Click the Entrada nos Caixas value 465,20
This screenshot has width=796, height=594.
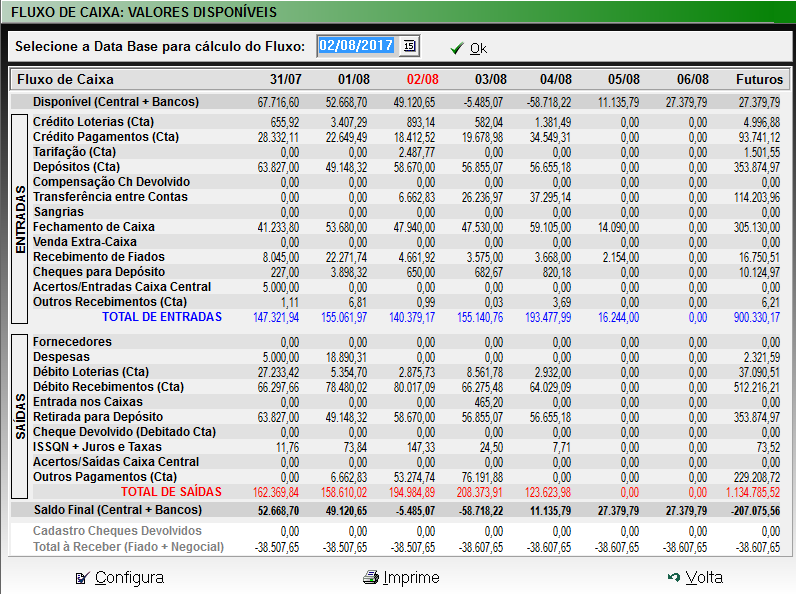pyautogui.click(x=488, y=403)
